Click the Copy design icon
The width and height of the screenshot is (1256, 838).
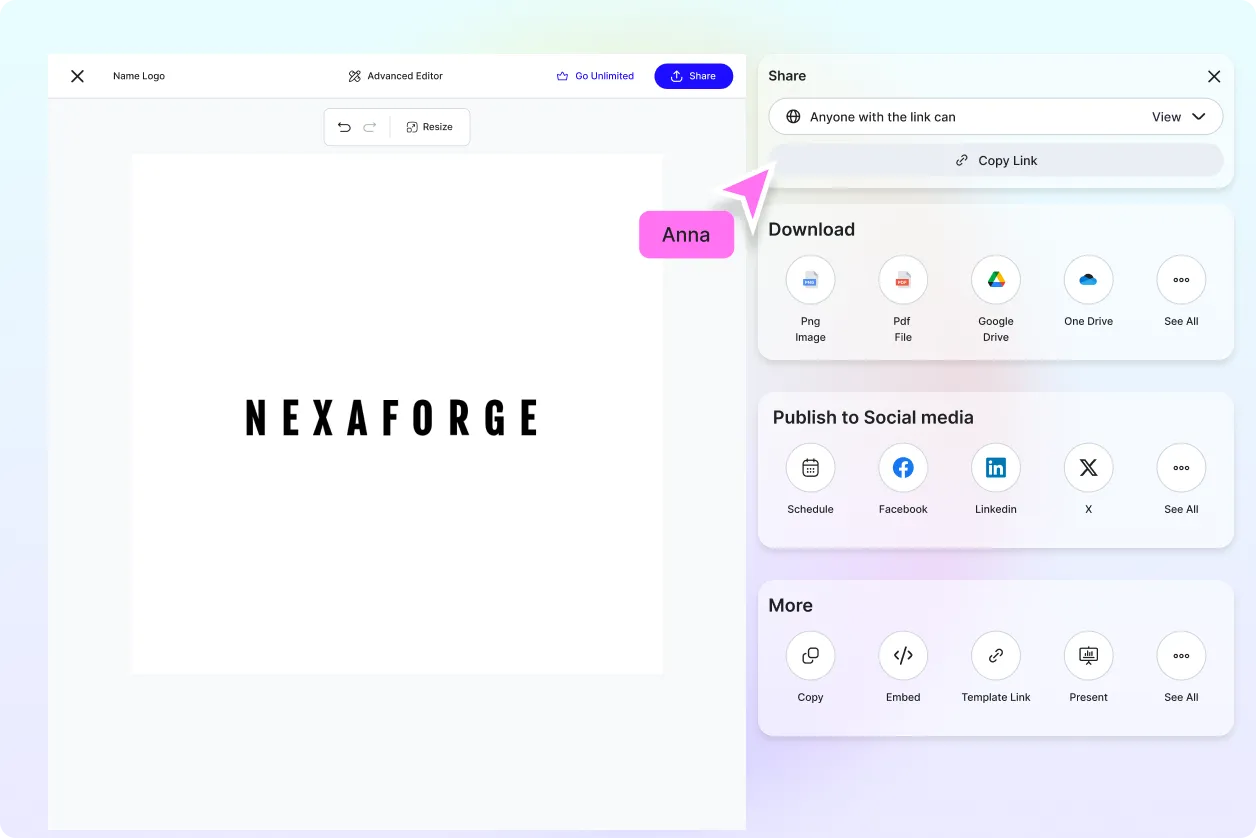pyautogui.click(x=810, y=656)
